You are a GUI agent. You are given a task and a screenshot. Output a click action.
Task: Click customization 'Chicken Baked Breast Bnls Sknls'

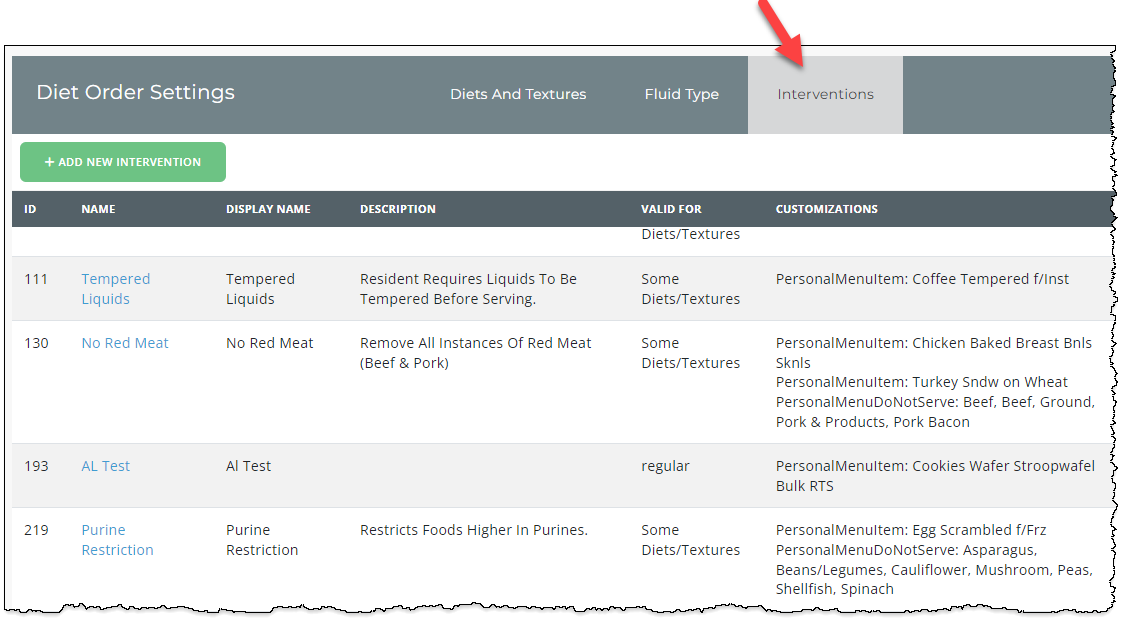[x=934, y=353]
